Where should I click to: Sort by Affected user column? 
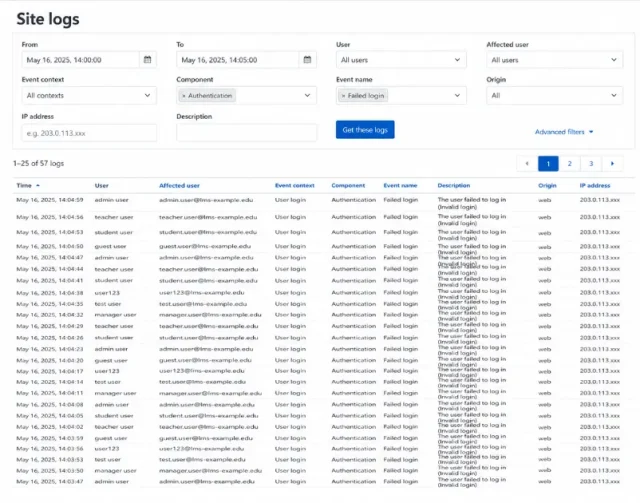[x=179, y=185]
